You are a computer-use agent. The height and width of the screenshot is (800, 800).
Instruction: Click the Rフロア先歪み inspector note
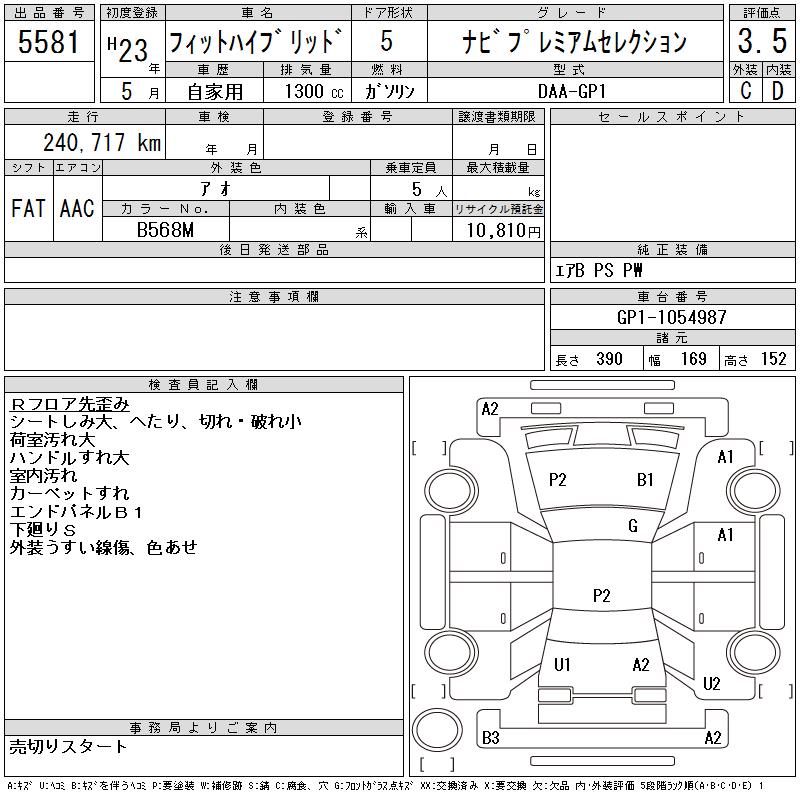tap(70, 404)
